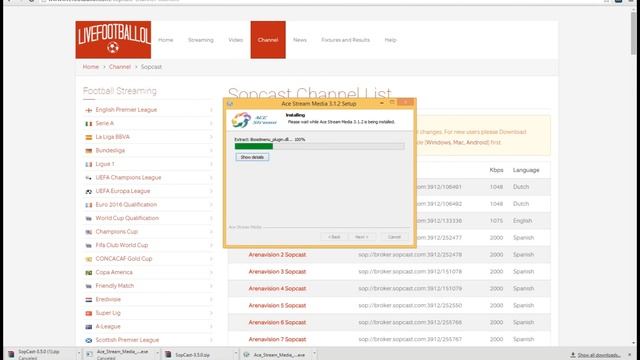Open Arenavision 7 Sopcast channel
The image size is (640, 360).
[x=277, y=339]
